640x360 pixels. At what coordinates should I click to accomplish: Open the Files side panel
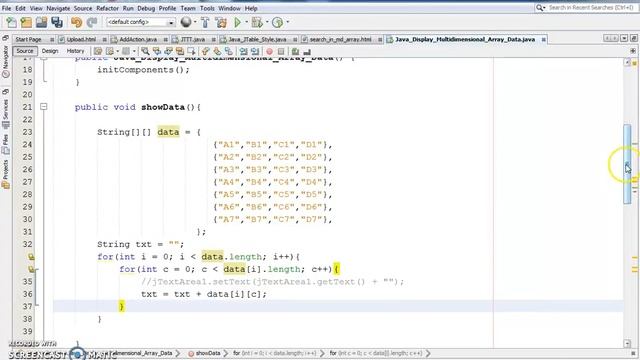click(6, 145)
